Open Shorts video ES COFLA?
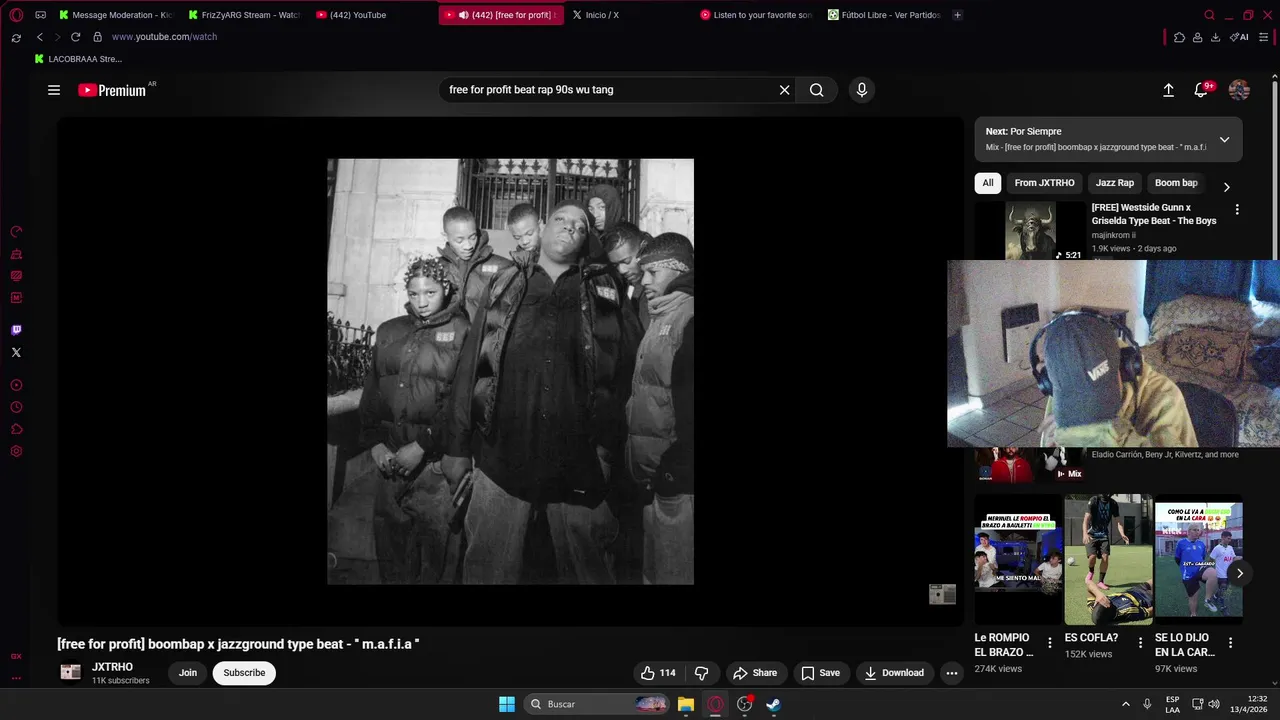 pos(1108,559)
